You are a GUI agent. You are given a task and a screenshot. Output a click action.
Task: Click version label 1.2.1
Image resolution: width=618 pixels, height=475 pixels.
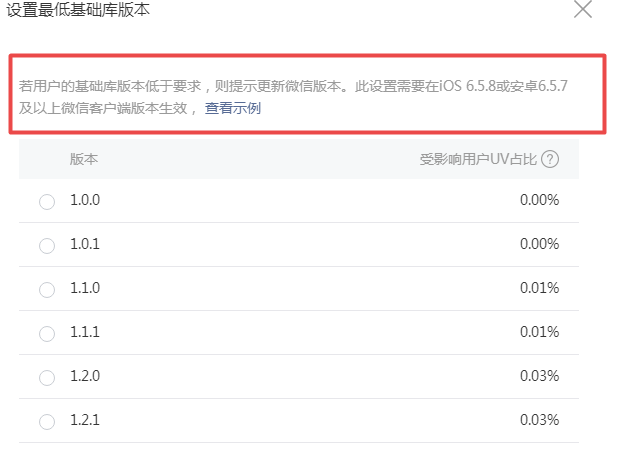(85, 420)
